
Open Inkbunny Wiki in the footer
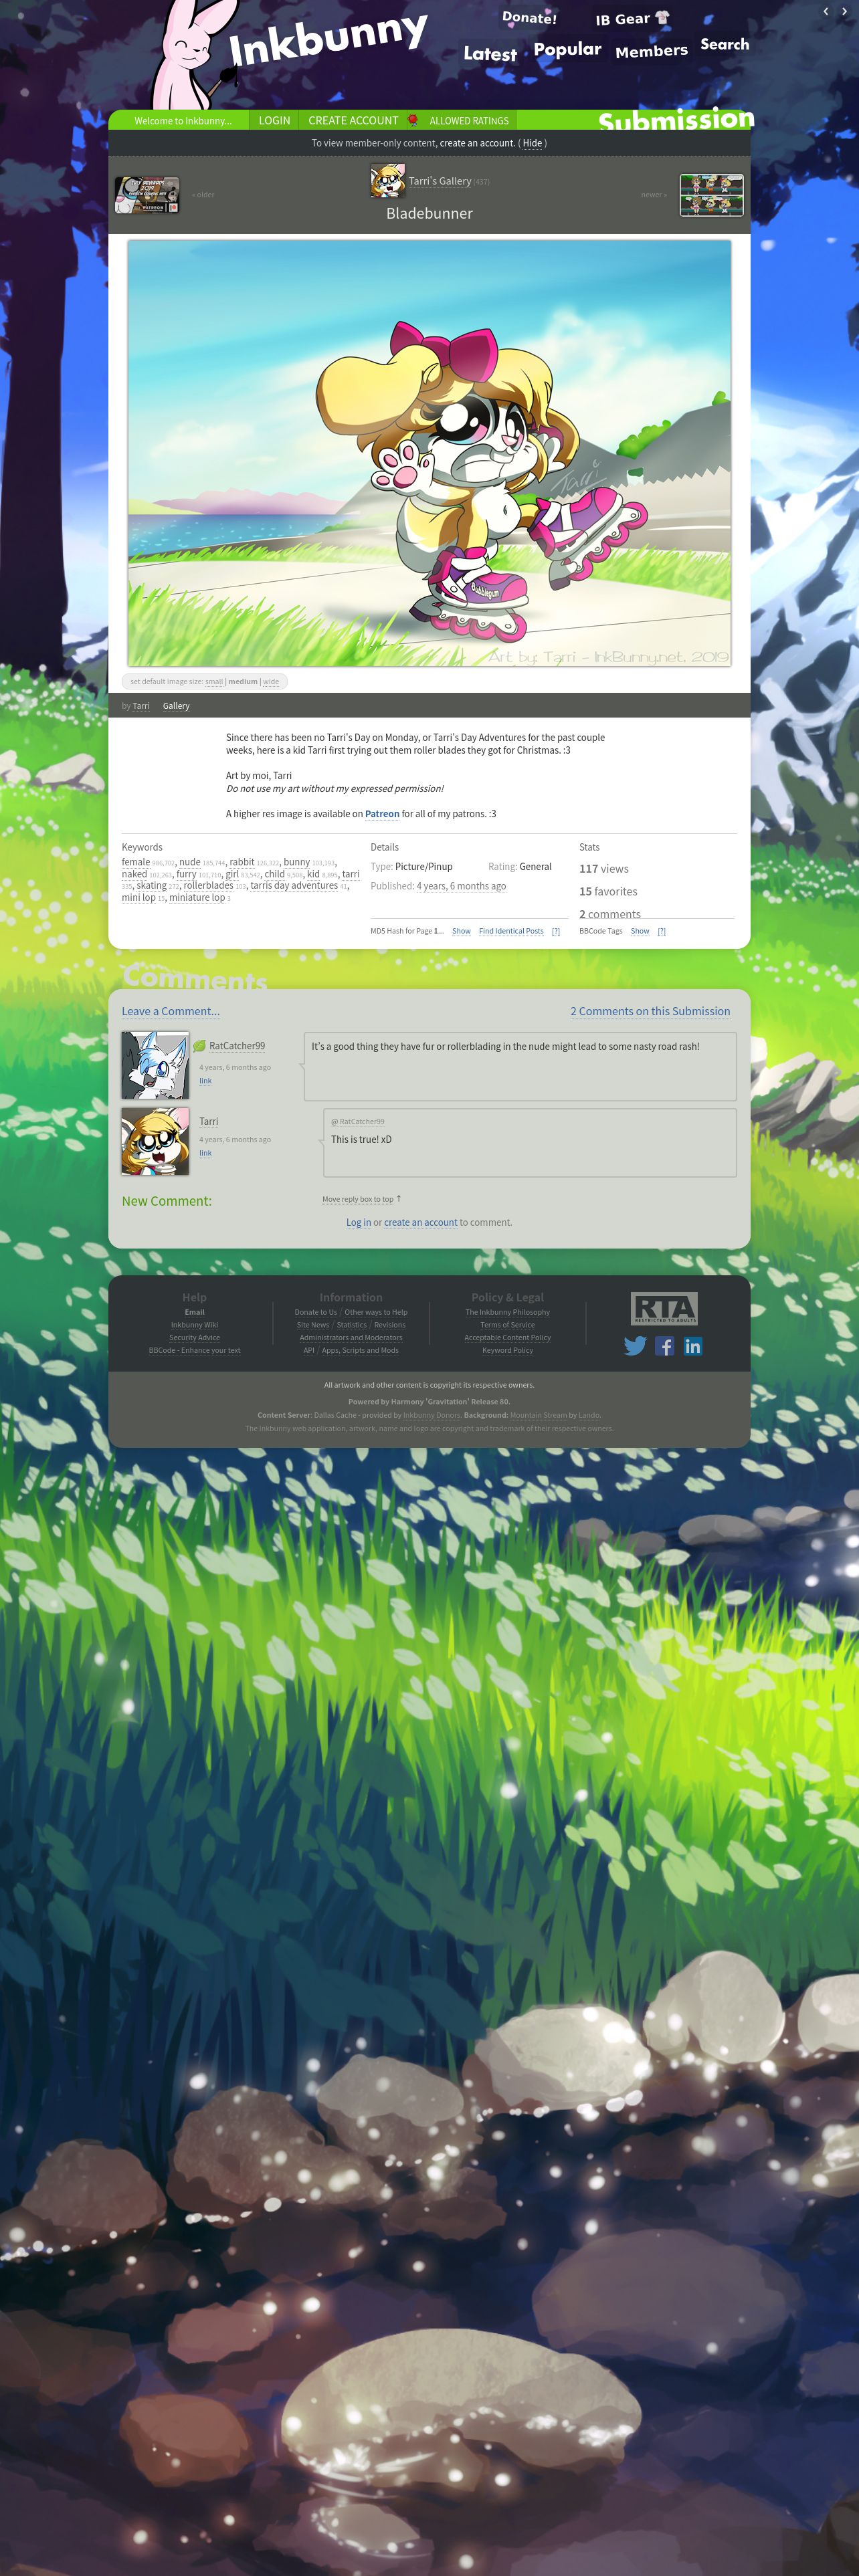[x=194, y=1325]
